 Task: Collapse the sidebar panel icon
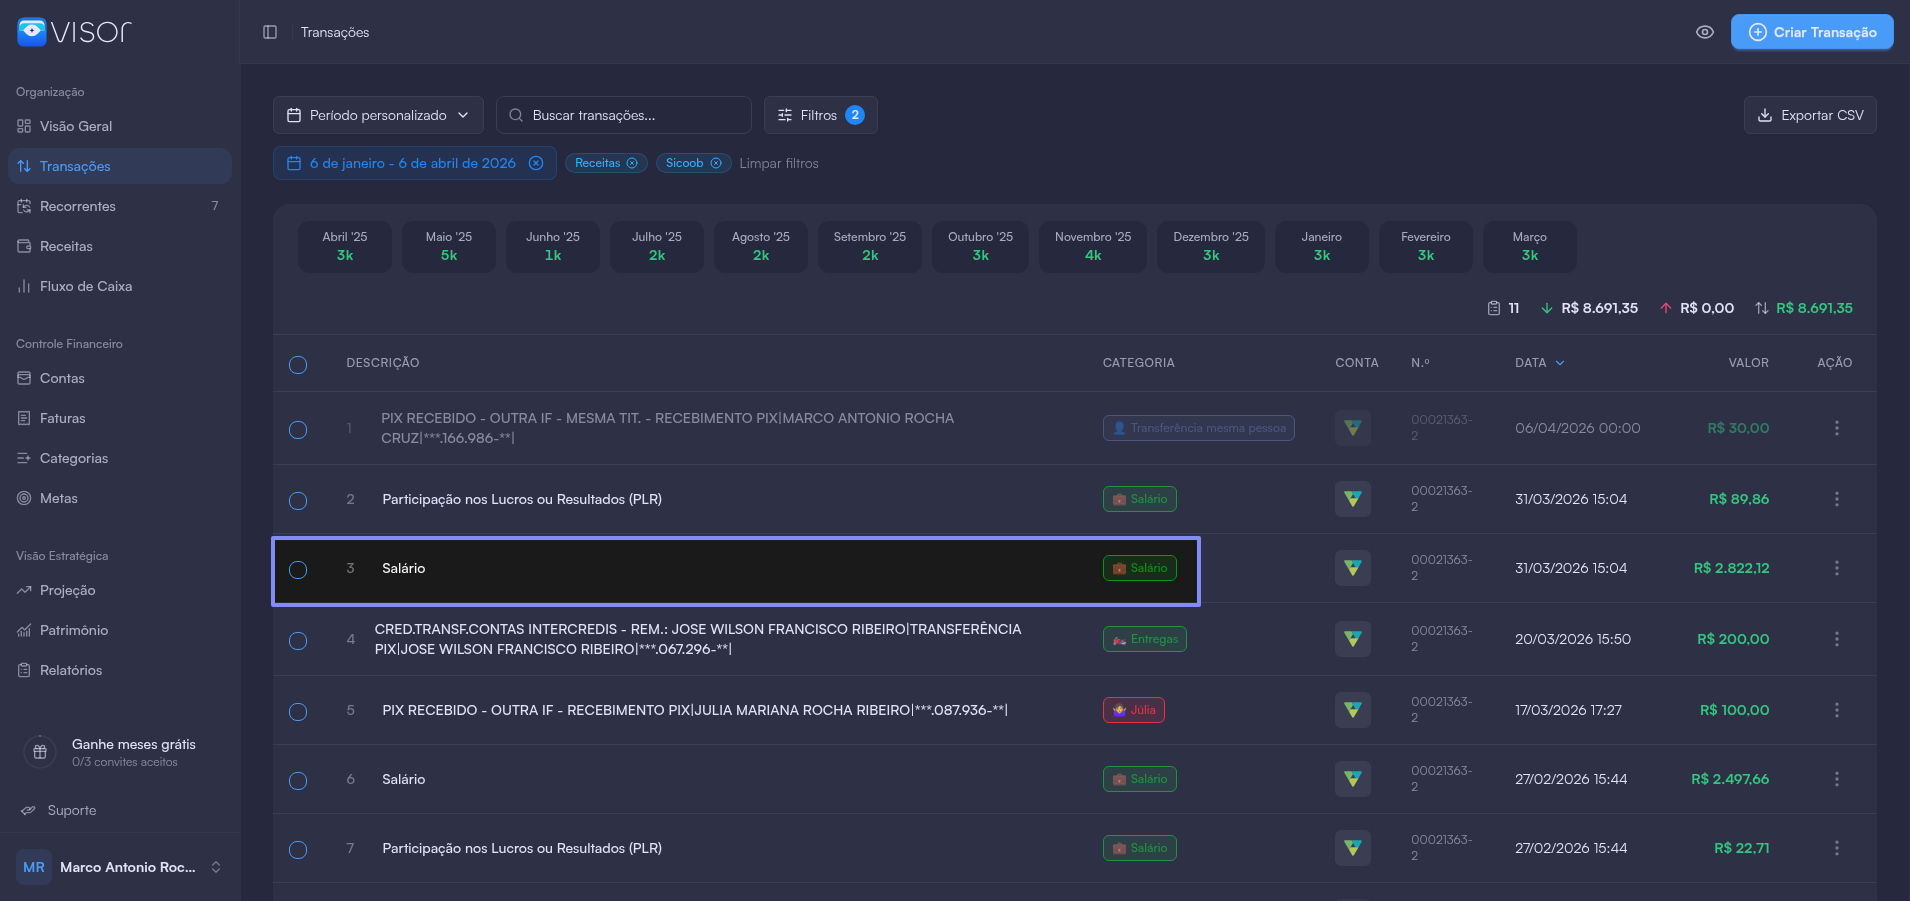point(270,32)
